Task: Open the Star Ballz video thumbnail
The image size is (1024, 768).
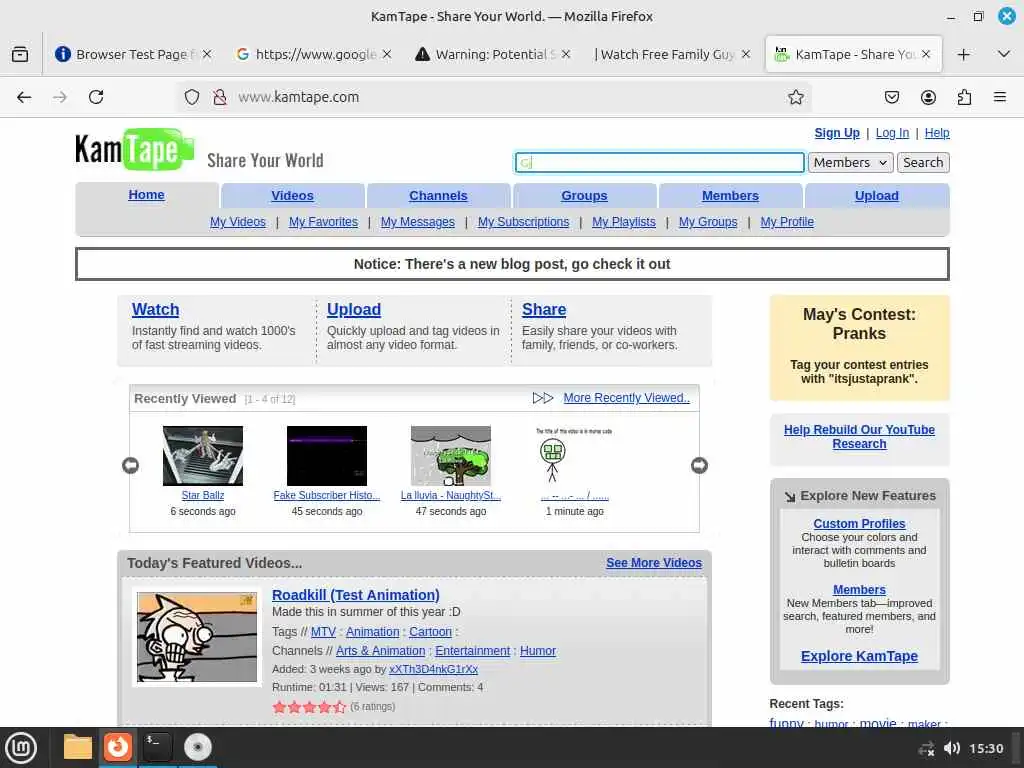Action: click(202, 455)
